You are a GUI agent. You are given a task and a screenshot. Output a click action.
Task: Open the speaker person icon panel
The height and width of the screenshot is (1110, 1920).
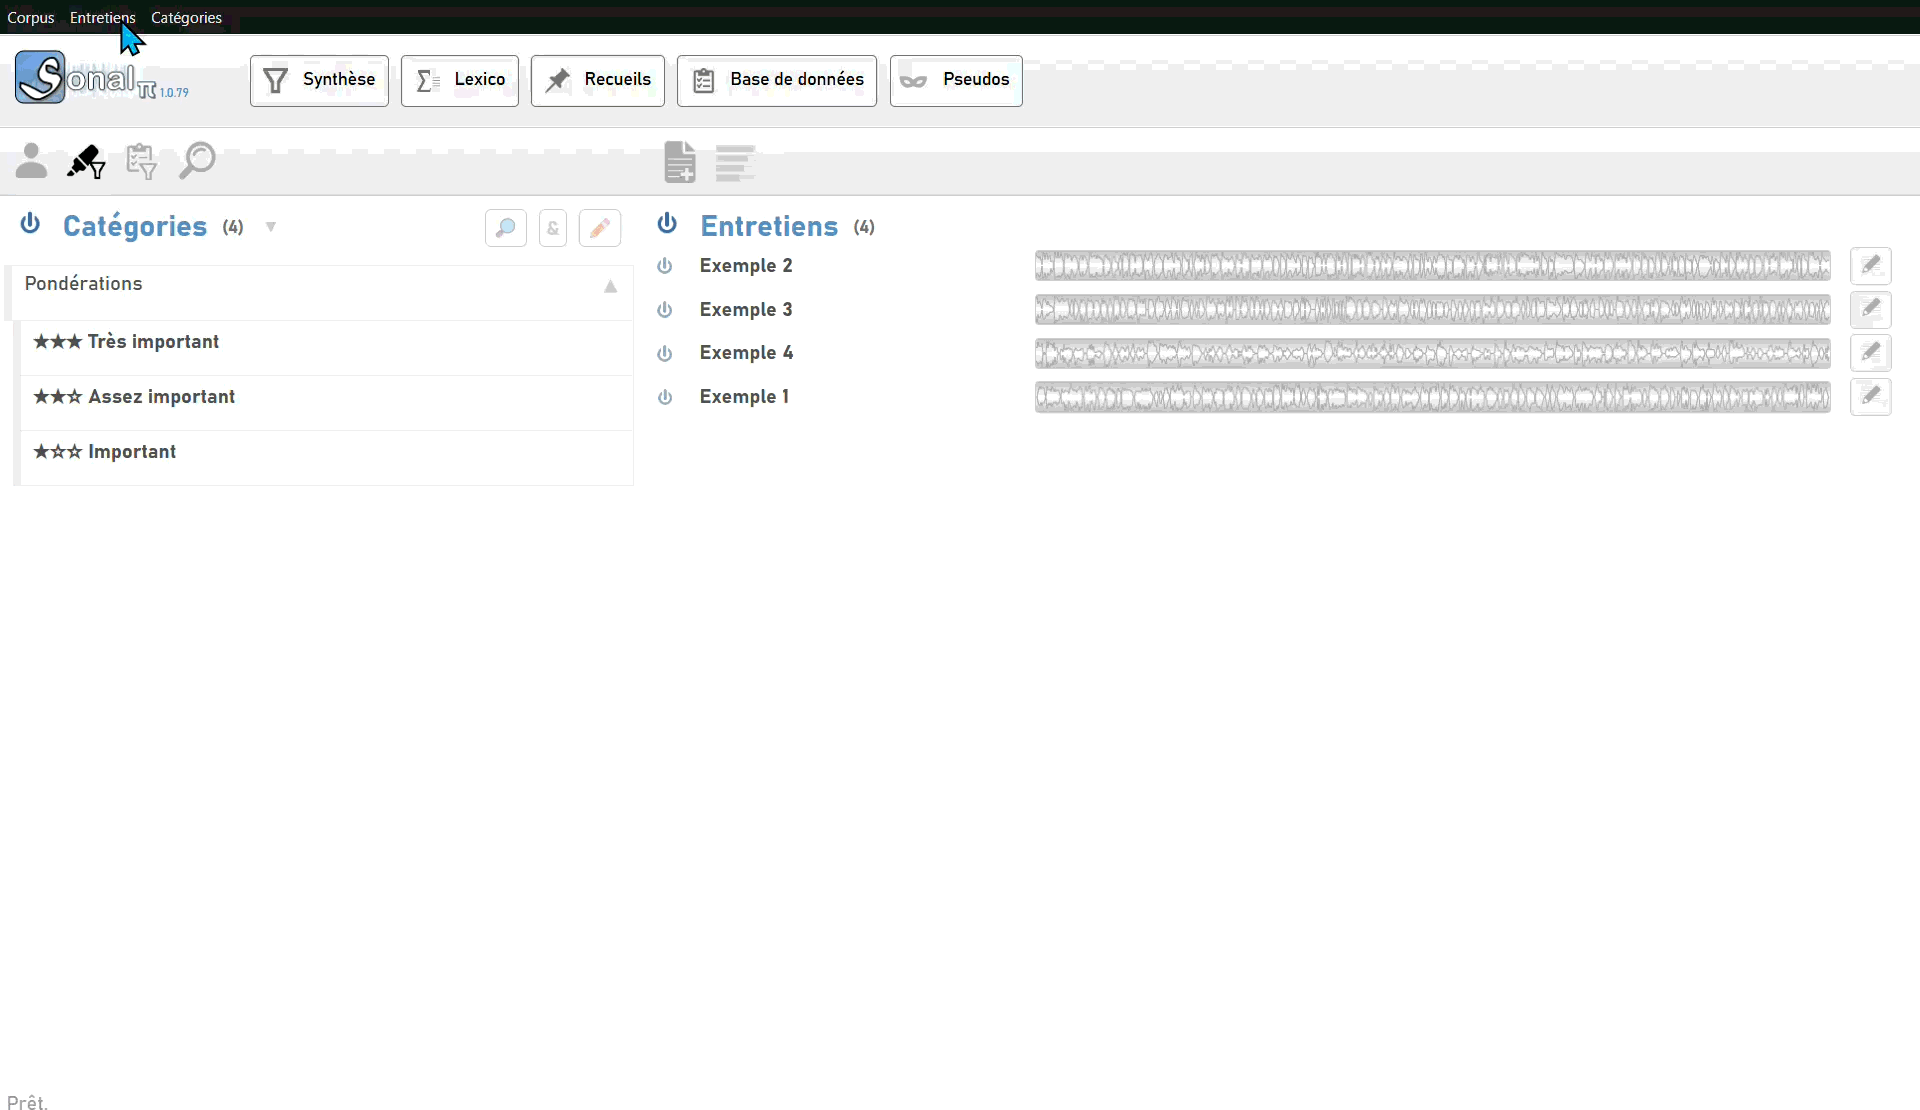coord(31,161)
